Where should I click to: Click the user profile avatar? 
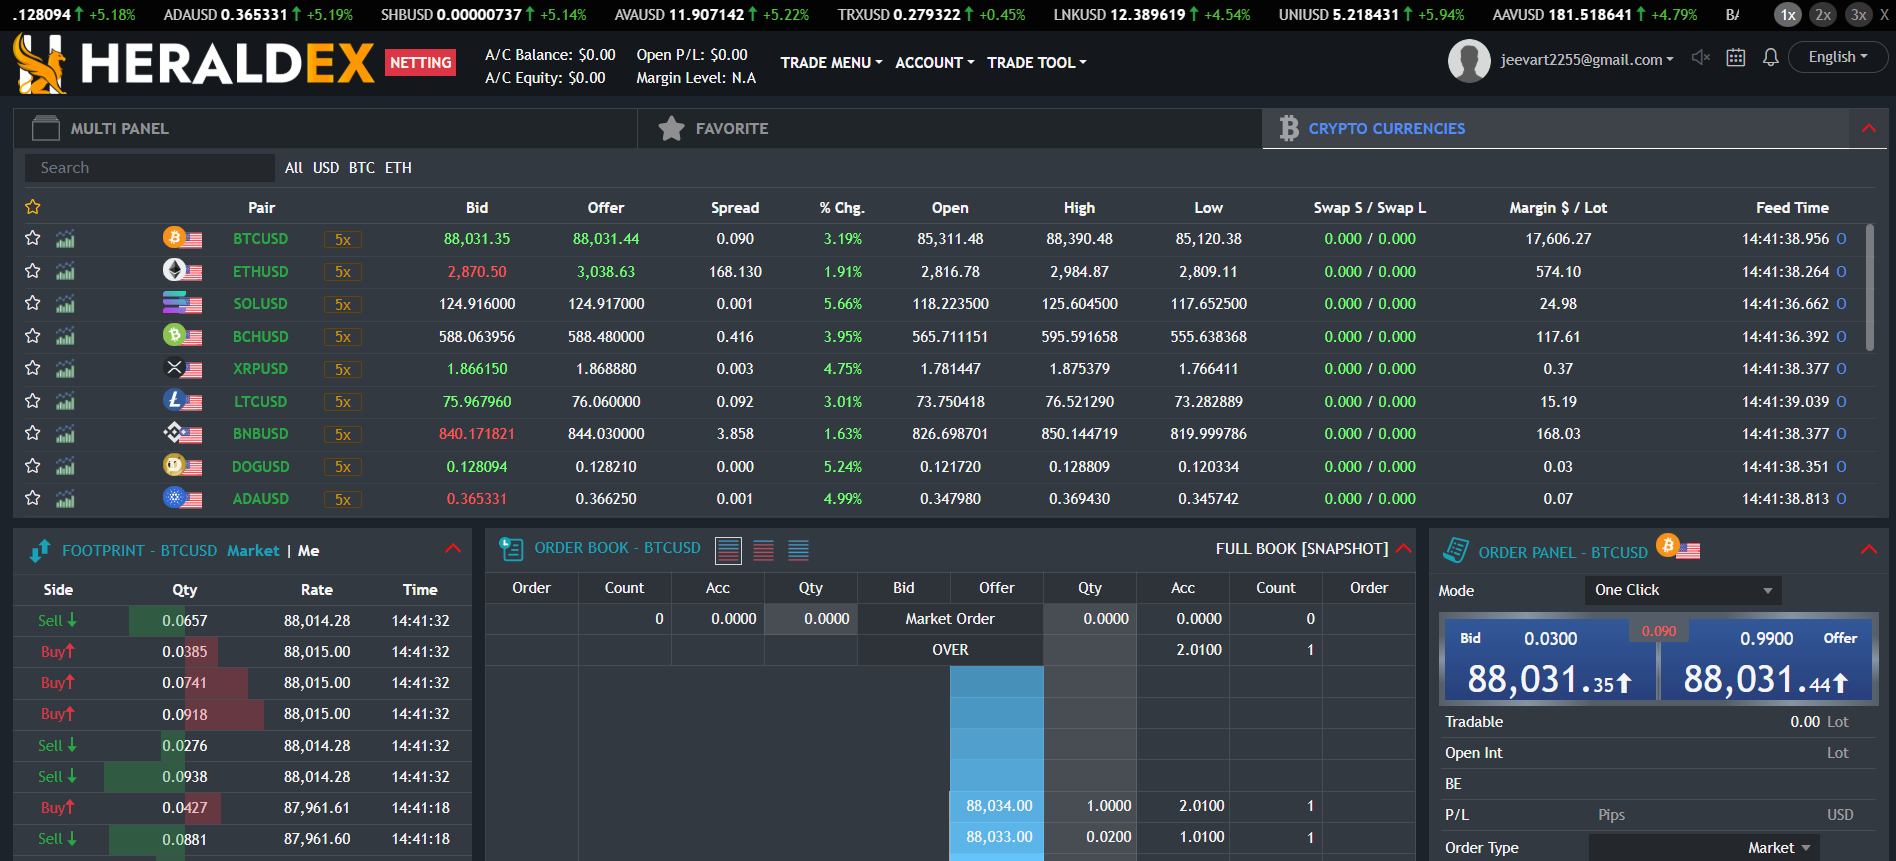click(1469, 61)
